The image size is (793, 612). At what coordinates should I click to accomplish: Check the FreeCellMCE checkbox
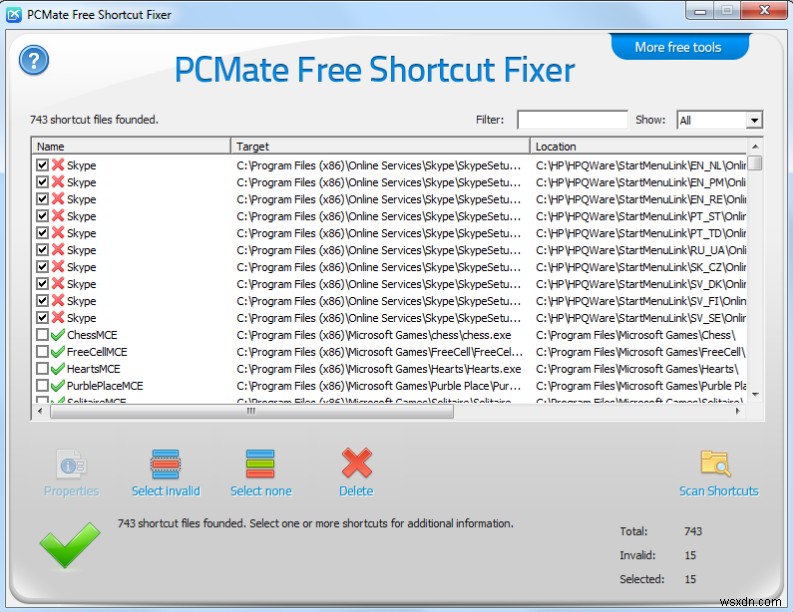point(42,352)
